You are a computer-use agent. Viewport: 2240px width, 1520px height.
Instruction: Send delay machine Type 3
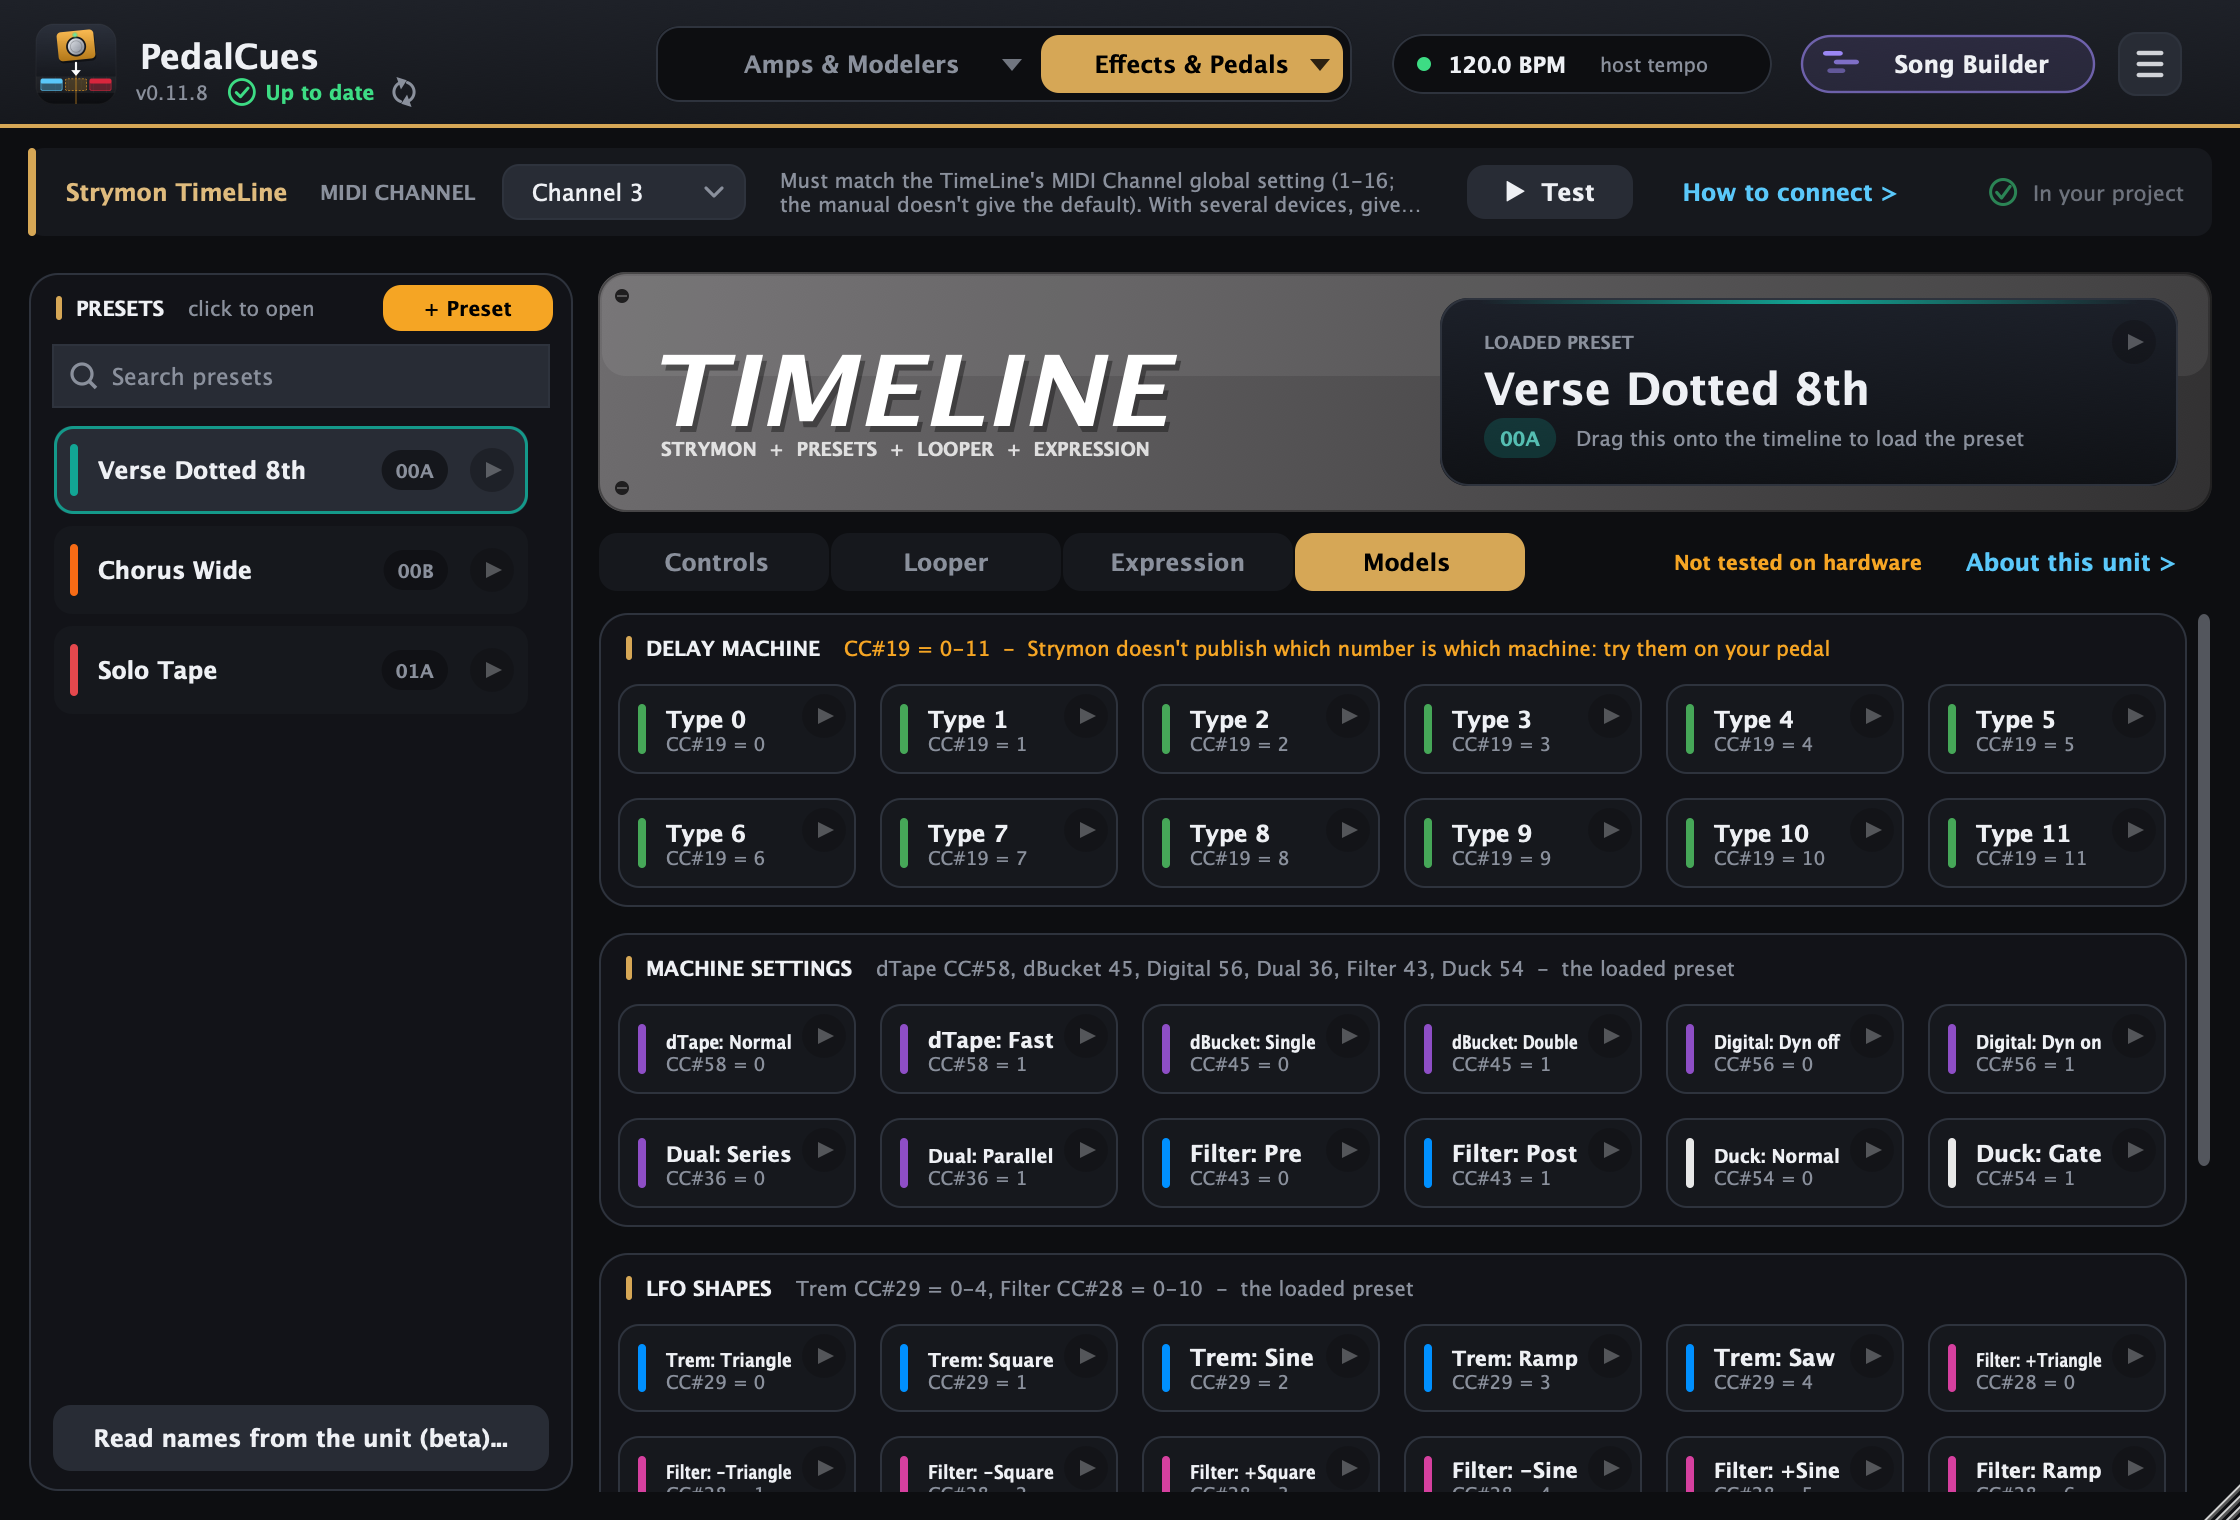click(x=1523, y=729)
